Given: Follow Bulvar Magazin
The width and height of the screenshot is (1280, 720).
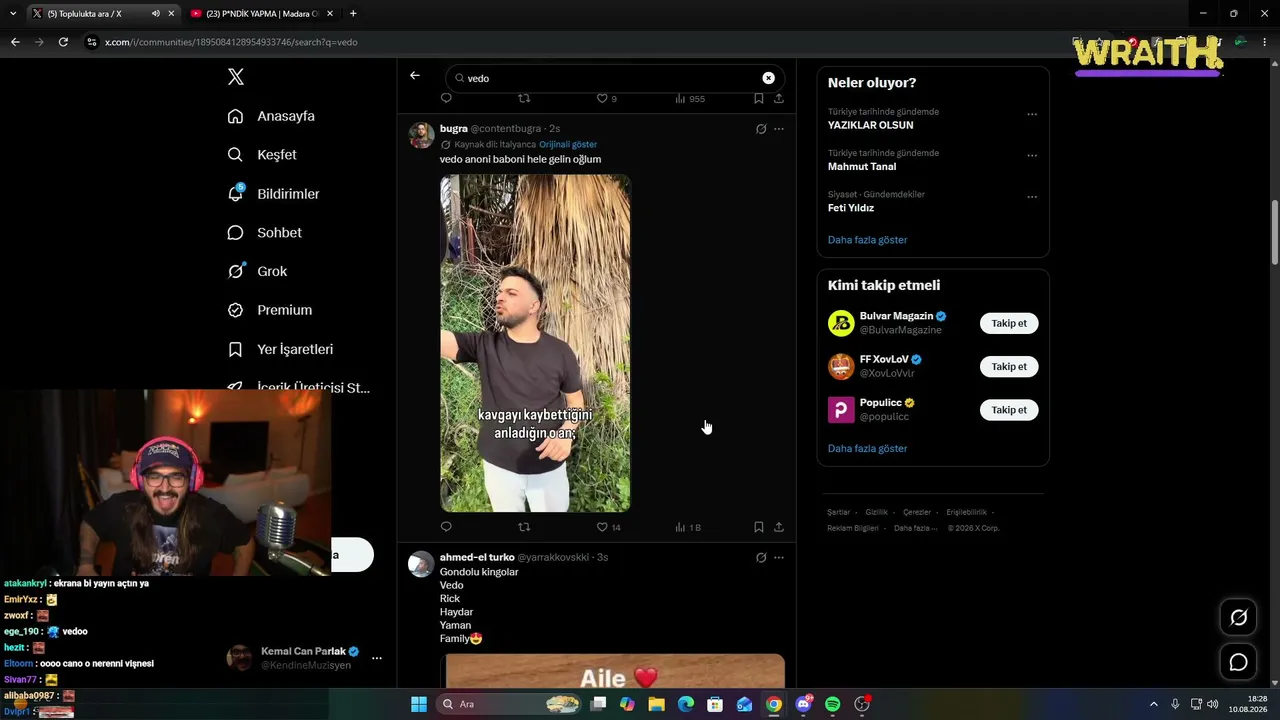Looking at the screenshot, I should 1009,323.
